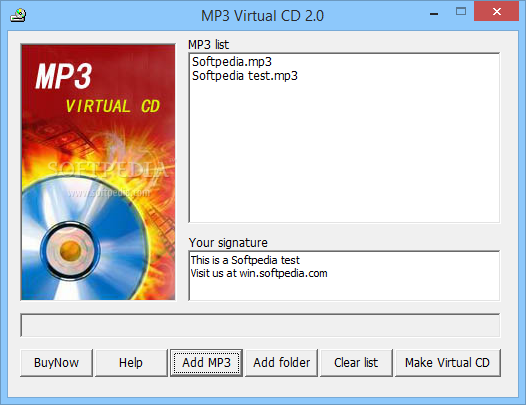Click the MP3 Virtual CD cover image
This screenshot has height=405, width=526.
[x=98, y=172]
